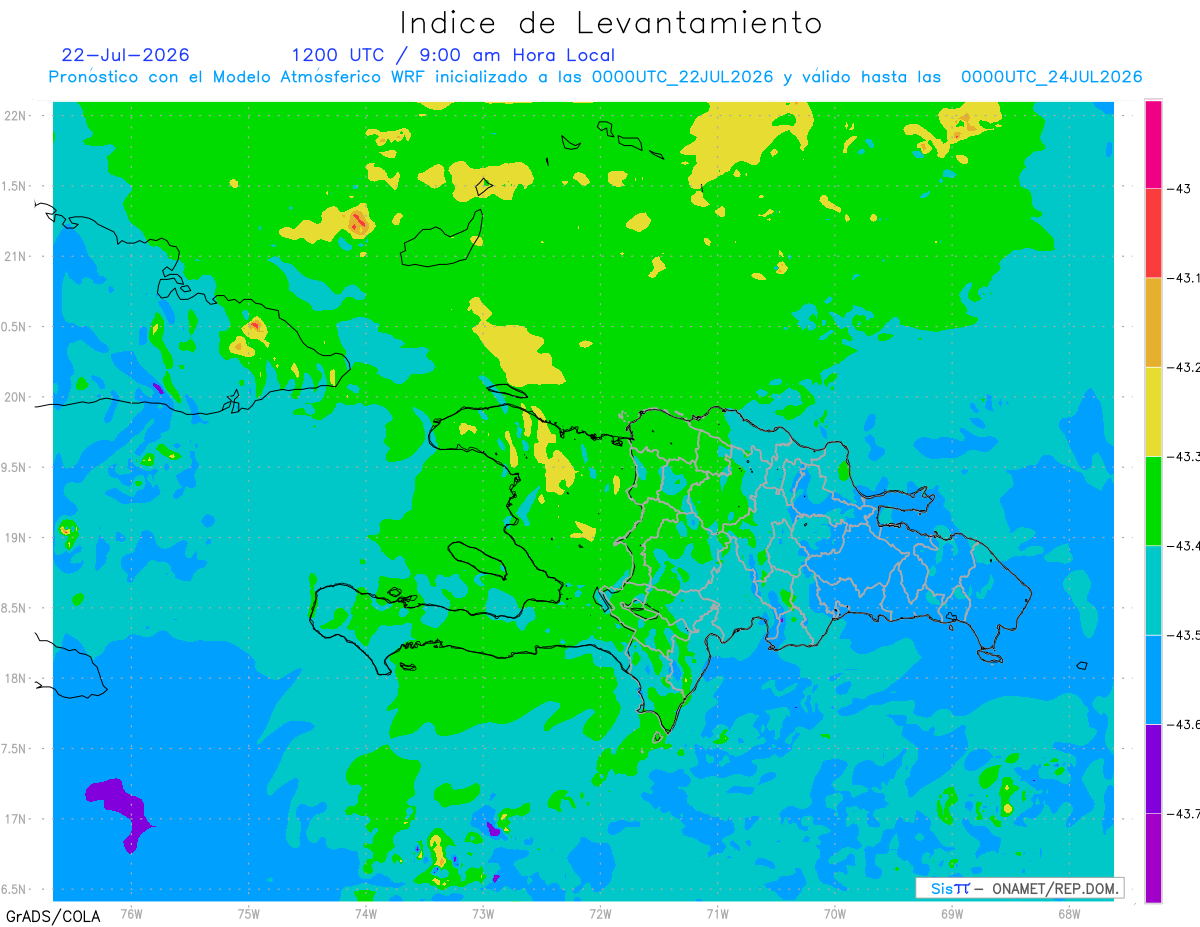Click the "-43.5" legend value
Viewport: 1200px width, 927px height.
(x=1182, y=635)
